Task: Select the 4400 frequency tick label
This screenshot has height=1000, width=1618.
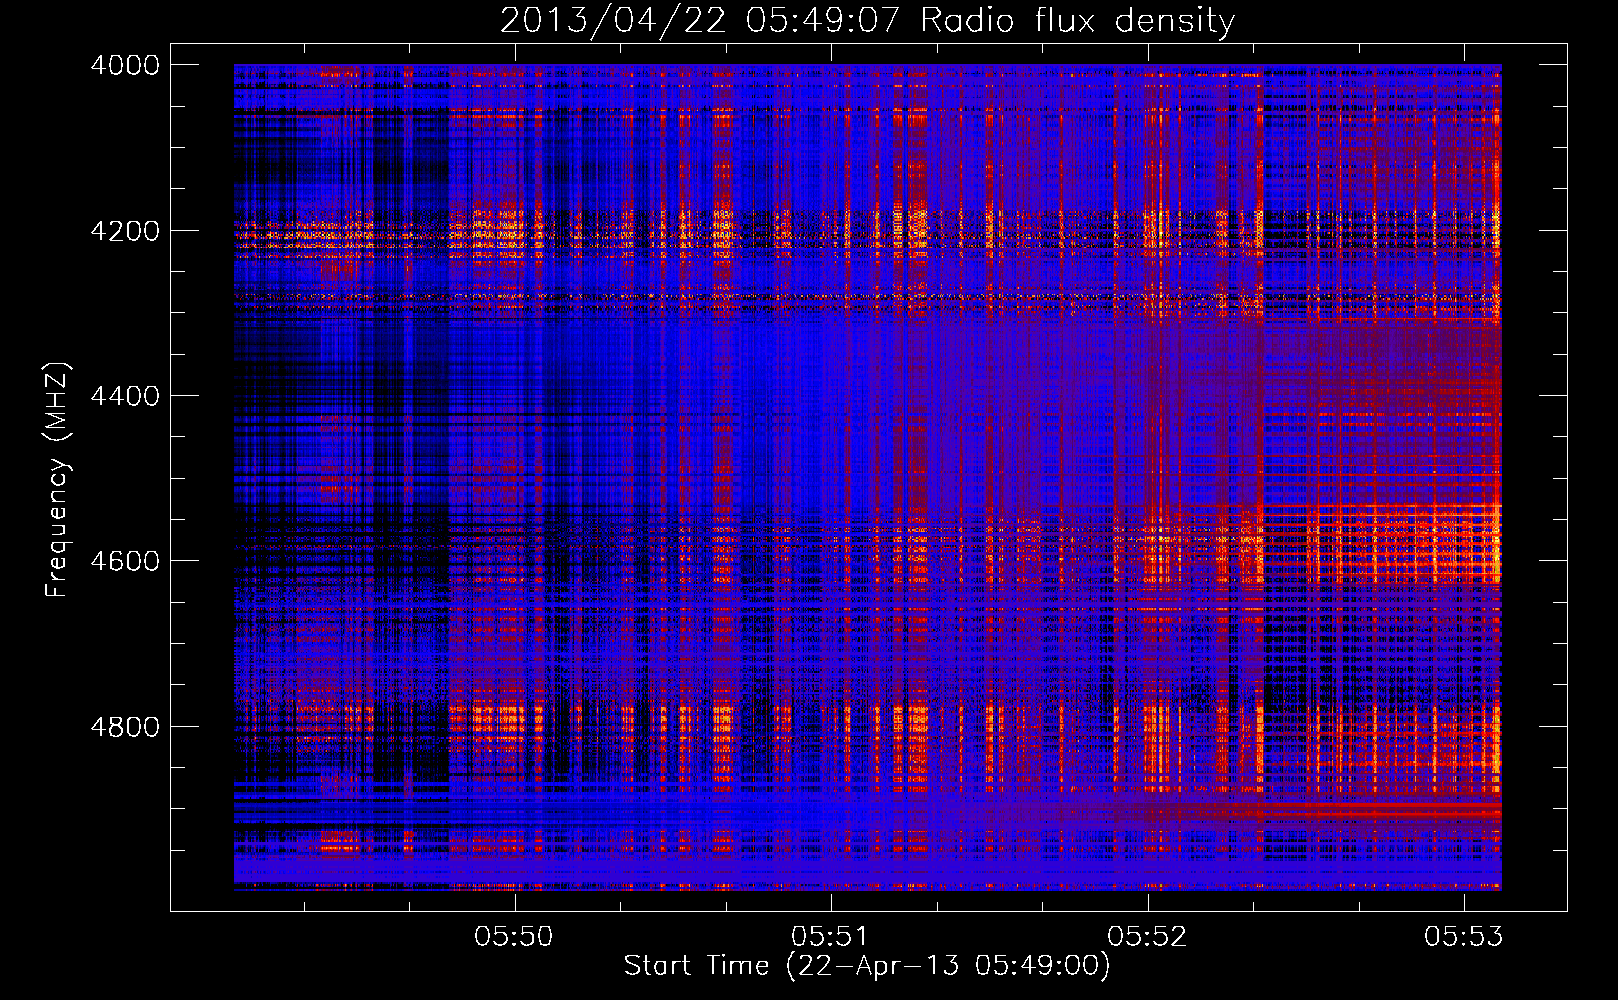Action: (x=125, y=396)
